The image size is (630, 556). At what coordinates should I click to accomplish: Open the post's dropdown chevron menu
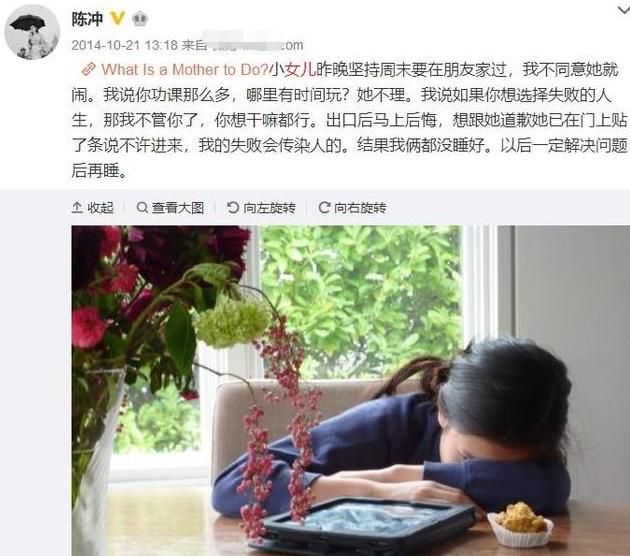click(x=623, y=10)
